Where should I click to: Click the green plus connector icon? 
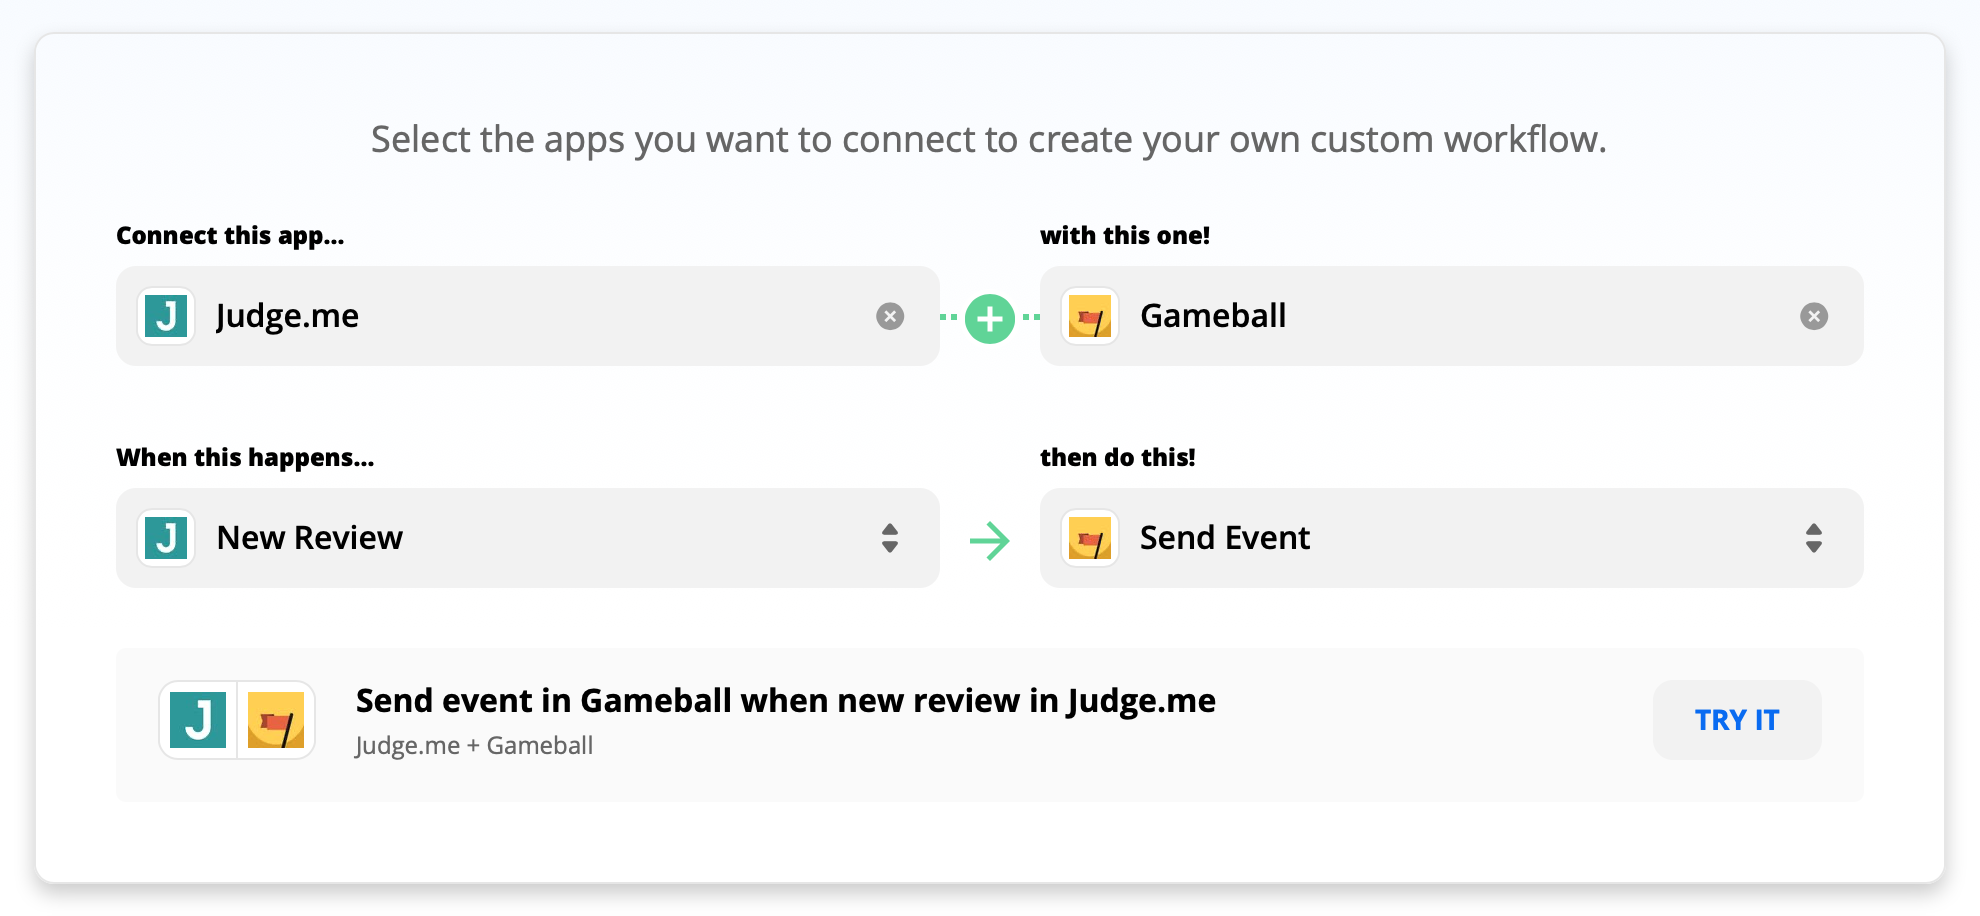click(990, 319)
